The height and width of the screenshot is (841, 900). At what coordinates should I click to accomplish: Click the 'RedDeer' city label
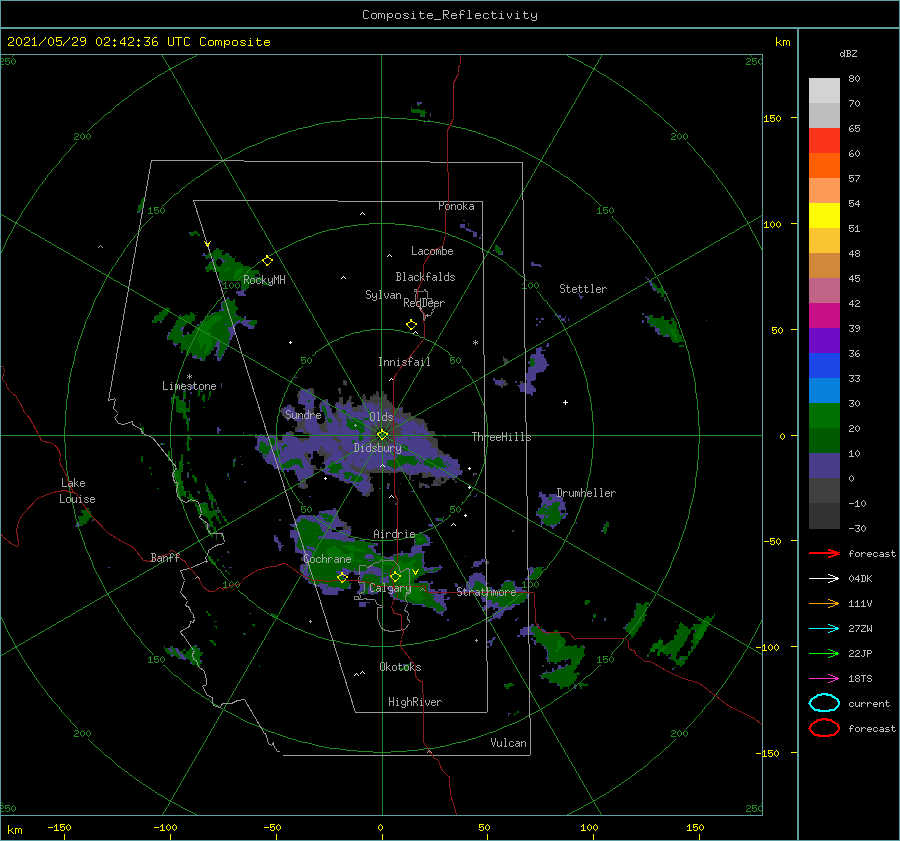point(424,303)
